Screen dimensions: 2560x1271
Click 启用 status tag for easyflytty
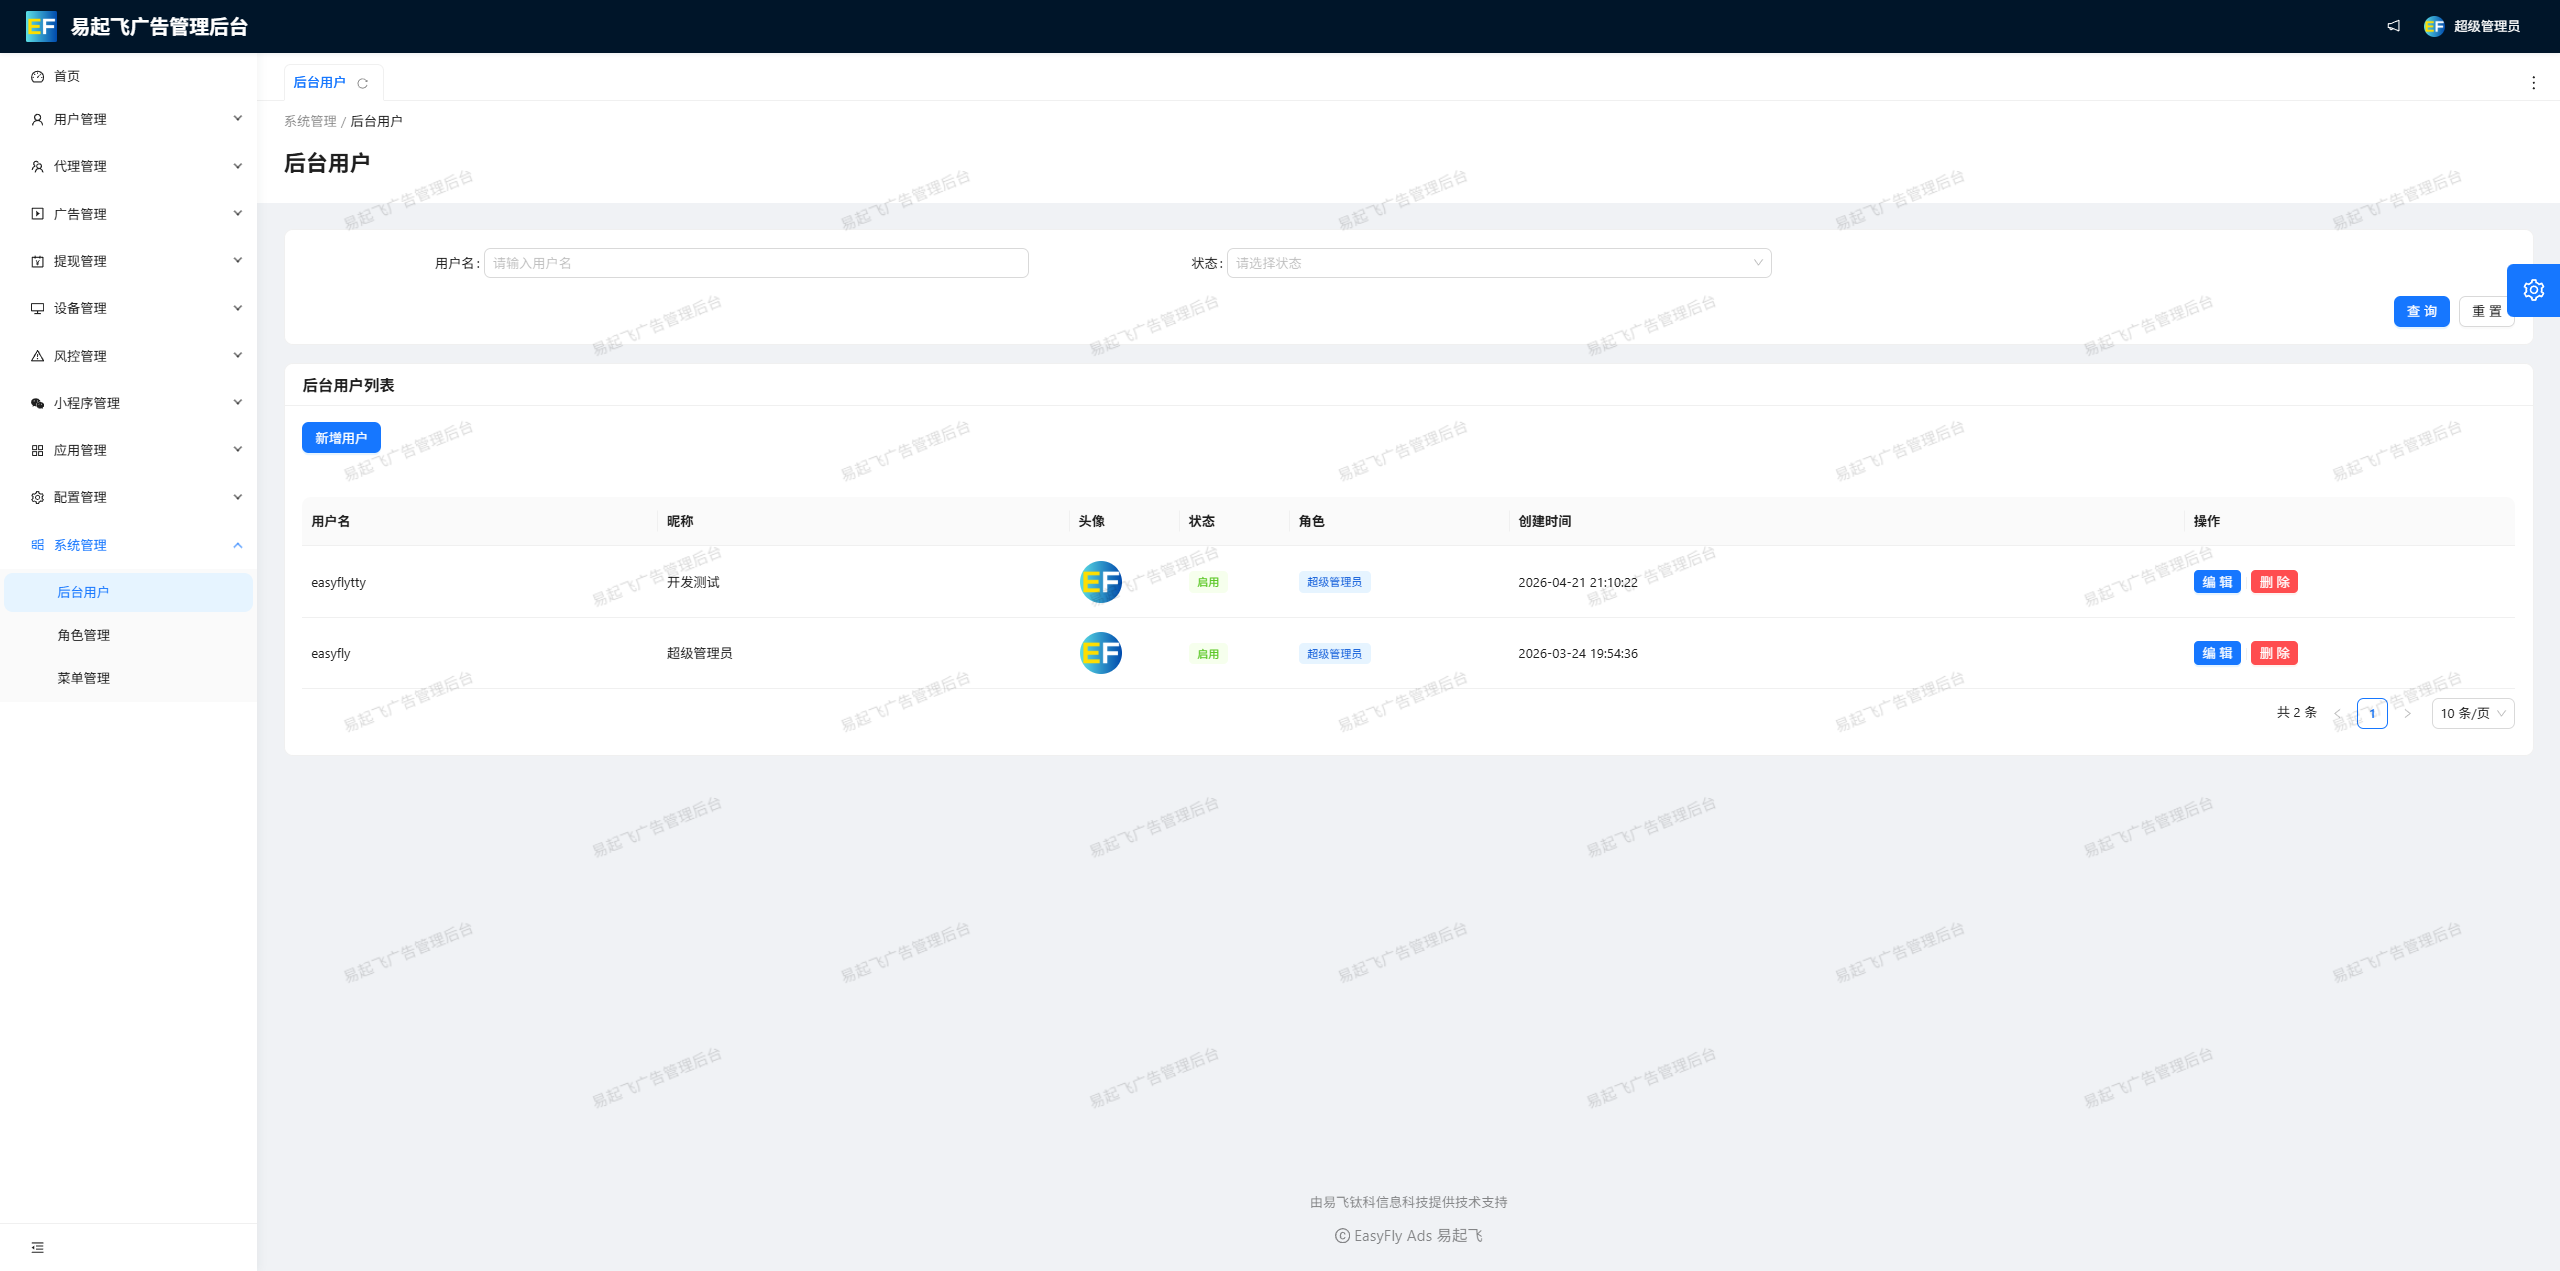(1208, 582)
